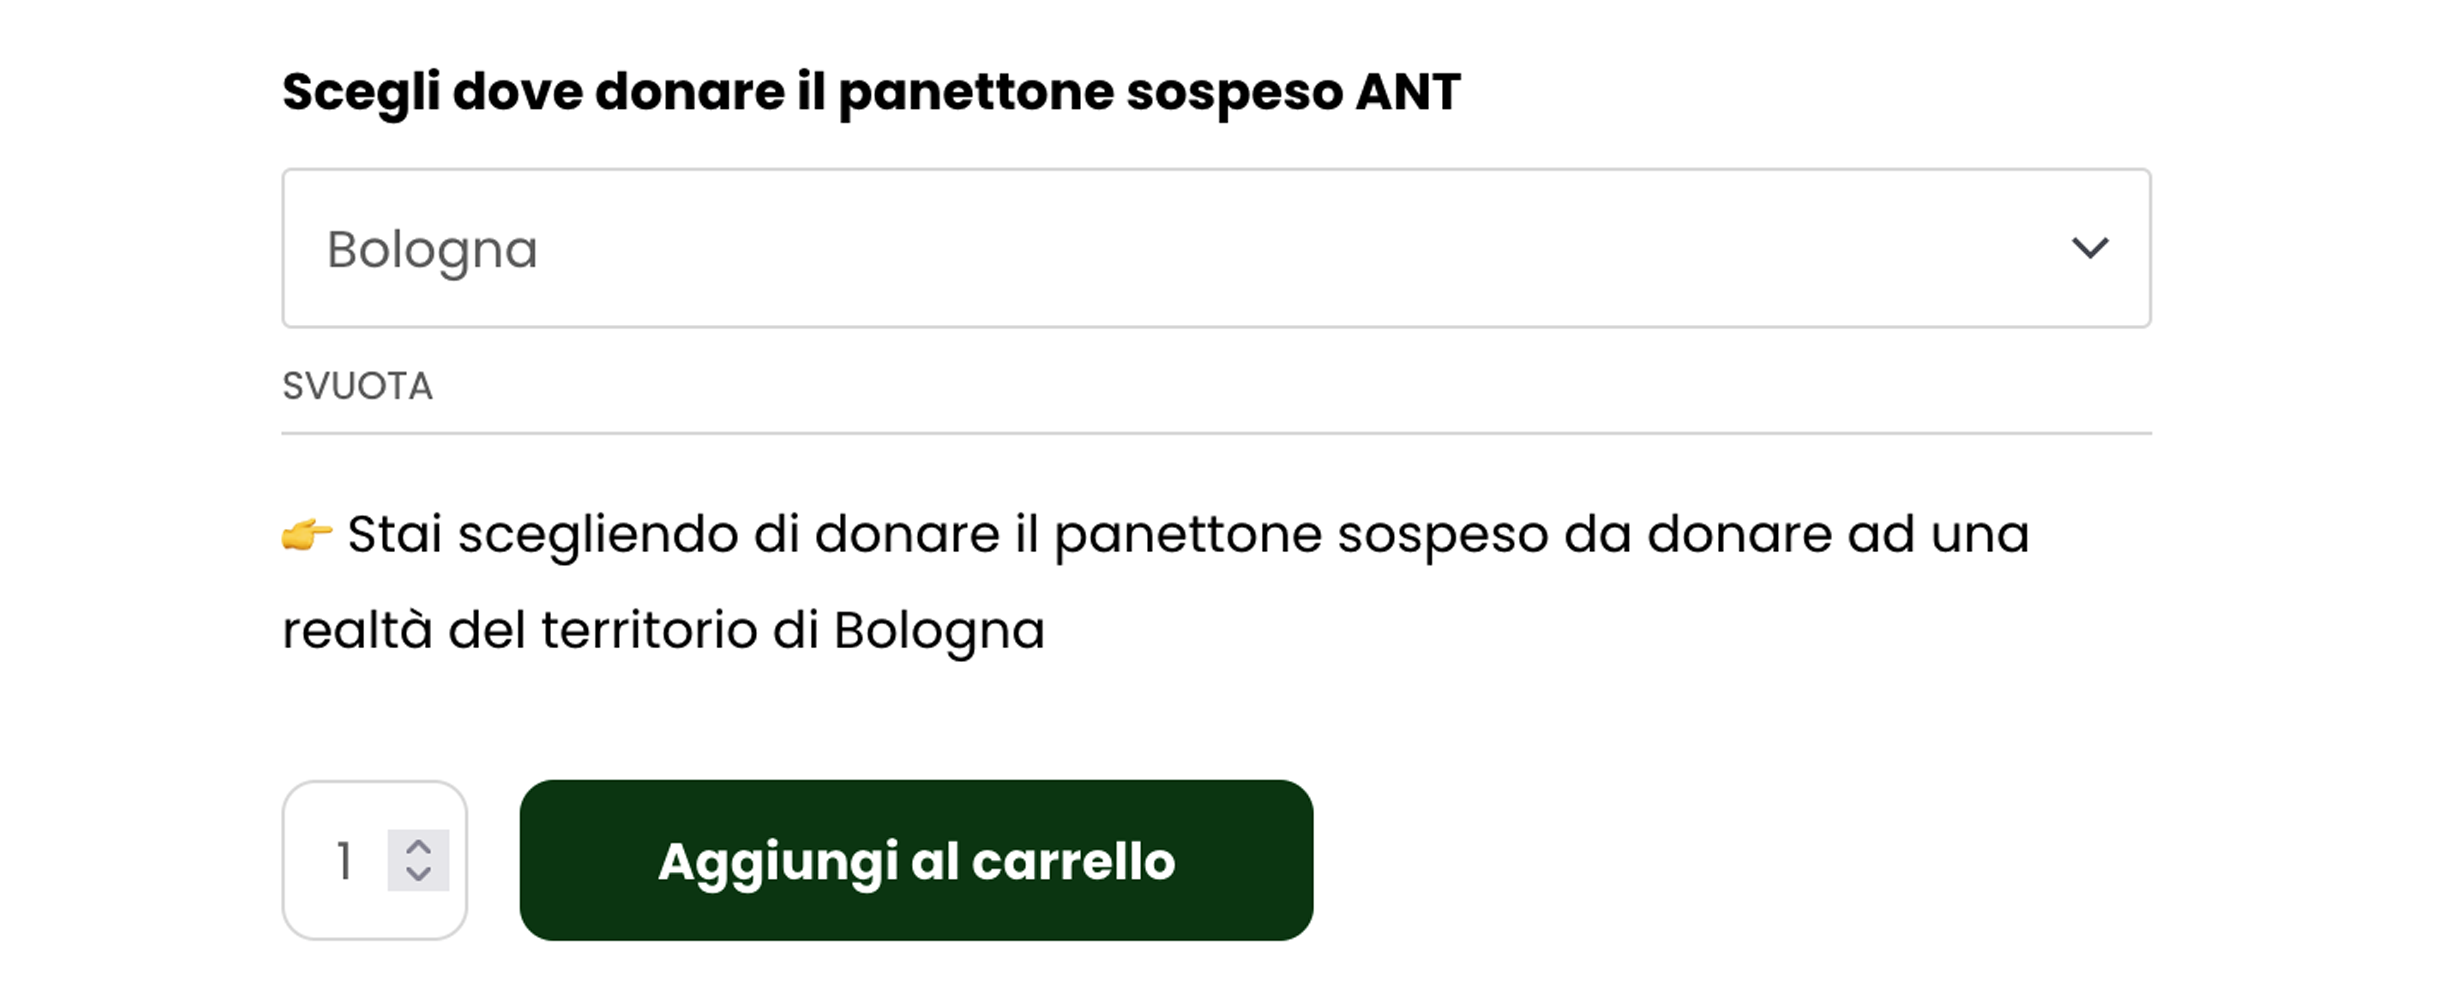Click the word "Aggiungi" on the green button
2448x996 pixels.
(777, 862)
